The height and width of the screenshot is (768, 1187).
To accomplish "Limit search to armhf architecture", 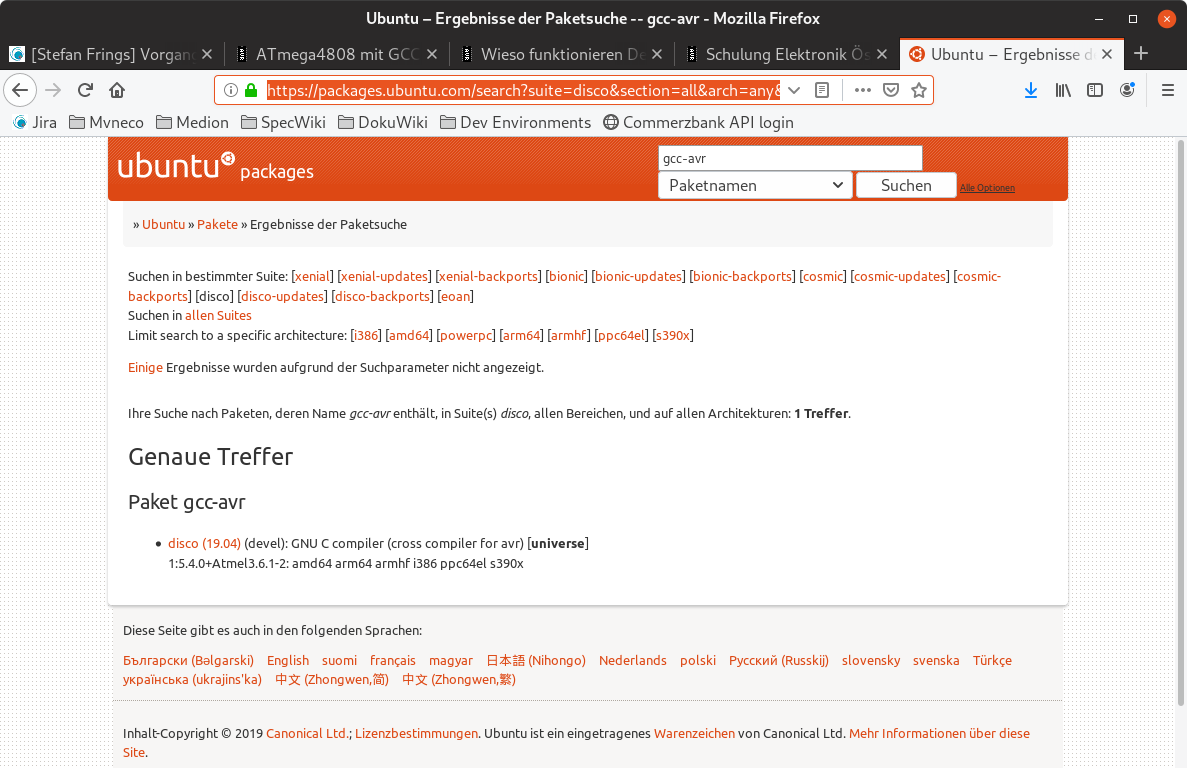I will (569, 335).
